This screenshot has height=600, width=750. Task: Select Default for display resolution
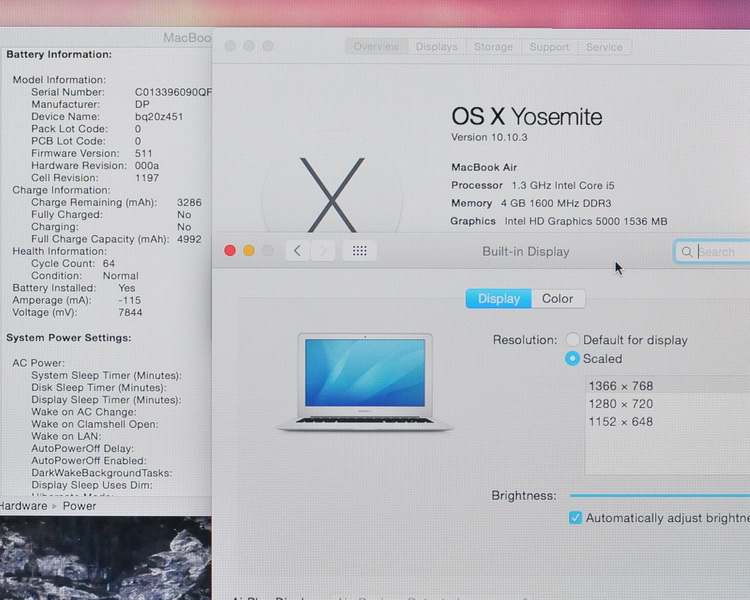tap(573, 340)
